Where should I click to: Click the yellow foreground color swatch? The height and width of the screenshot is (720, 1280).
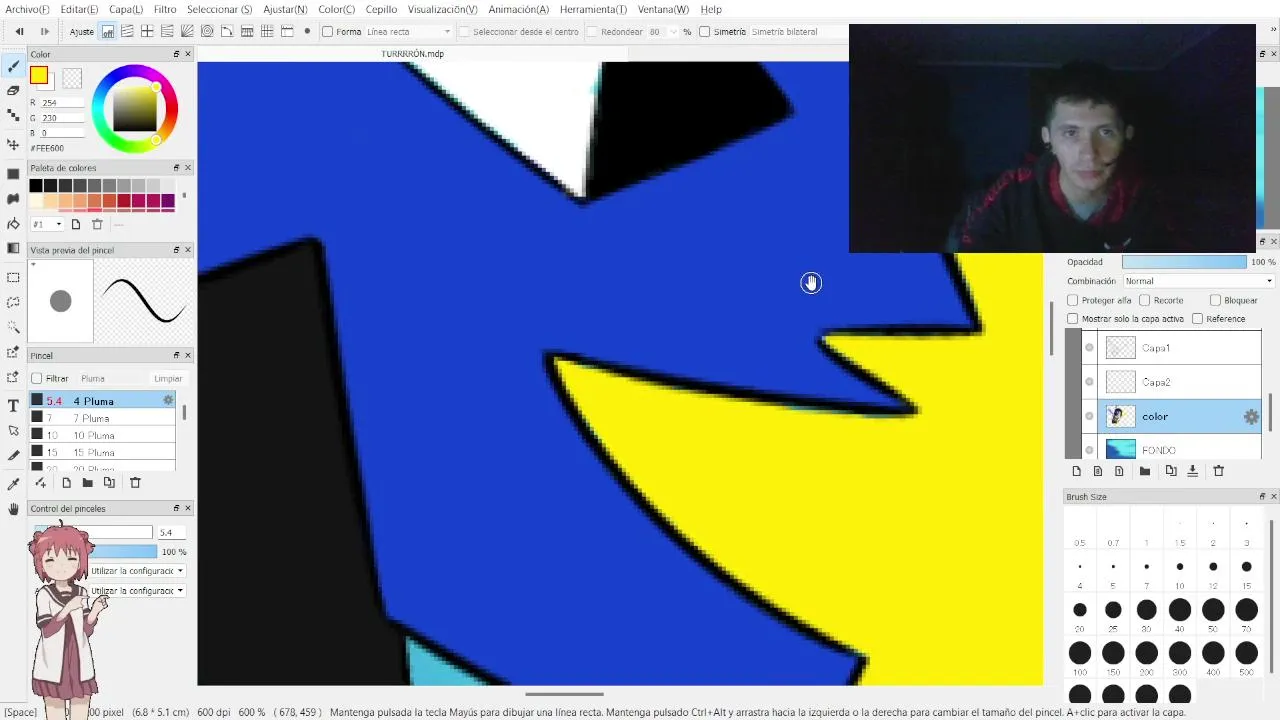click(x=38, y=75)
